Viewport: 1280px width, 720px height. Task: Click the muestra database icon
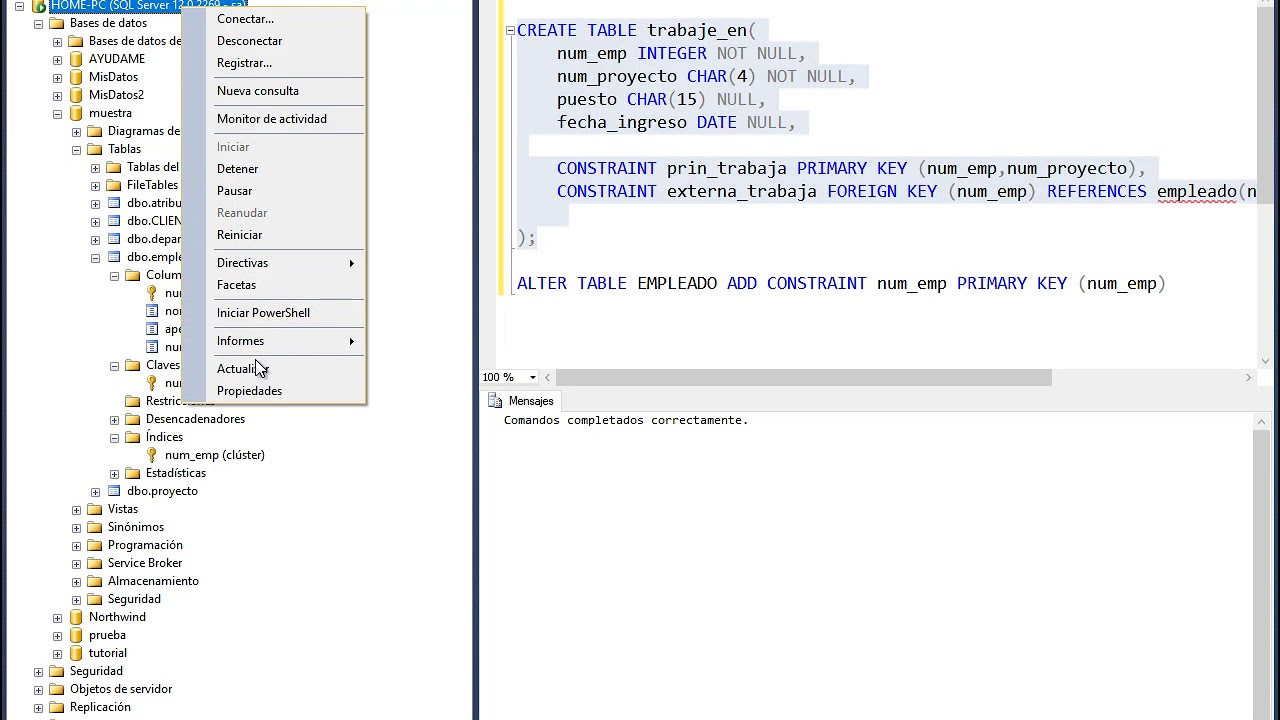(x=76, y=113)
